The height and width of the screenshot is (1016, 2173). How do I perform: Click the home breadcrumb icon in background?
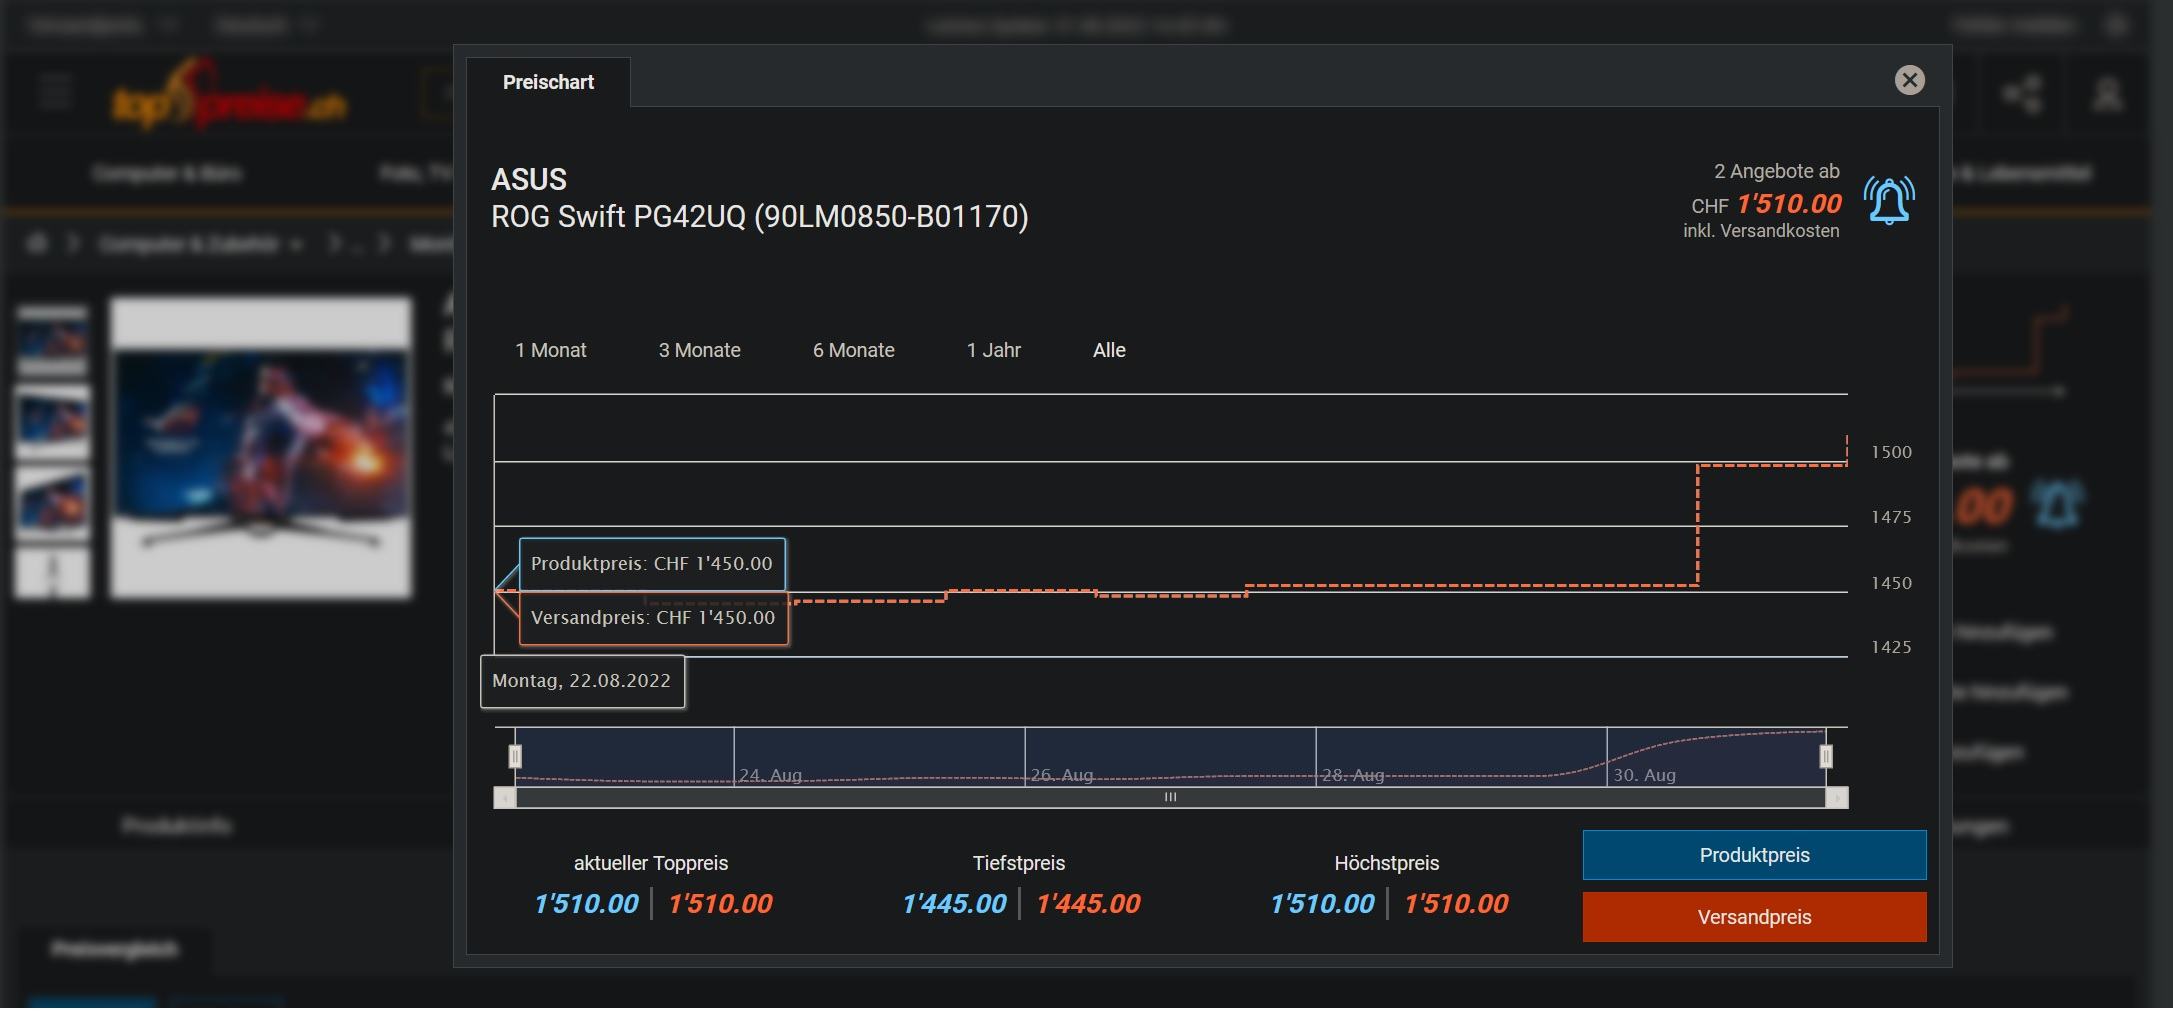[x=37, y=243]
